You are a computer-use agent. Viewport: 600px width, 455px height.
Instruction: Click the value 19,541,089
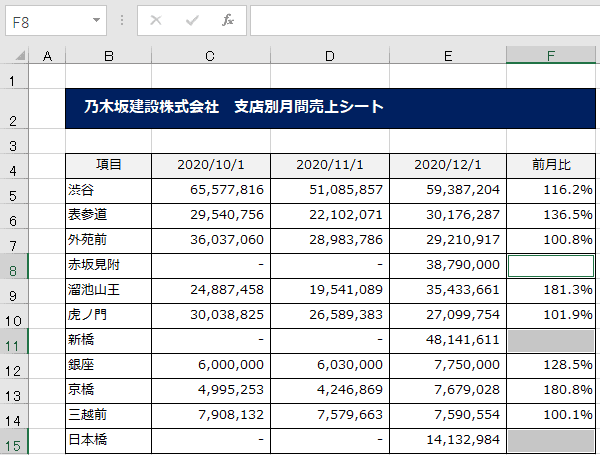(x=346, y=290)
